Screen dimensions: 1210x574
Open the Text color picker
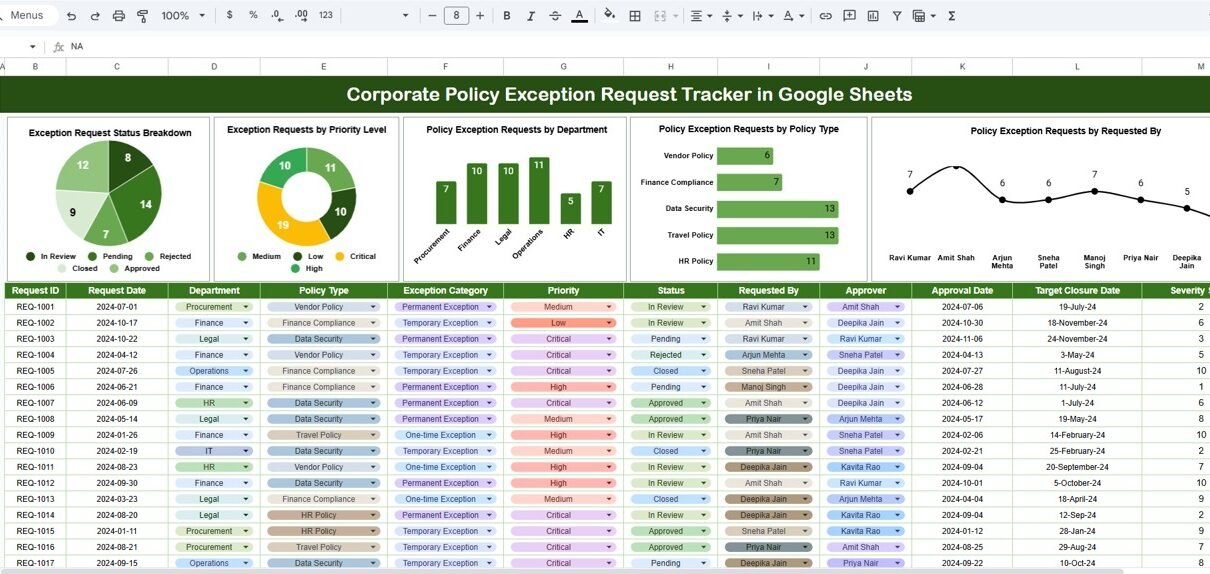coord(579,16)
